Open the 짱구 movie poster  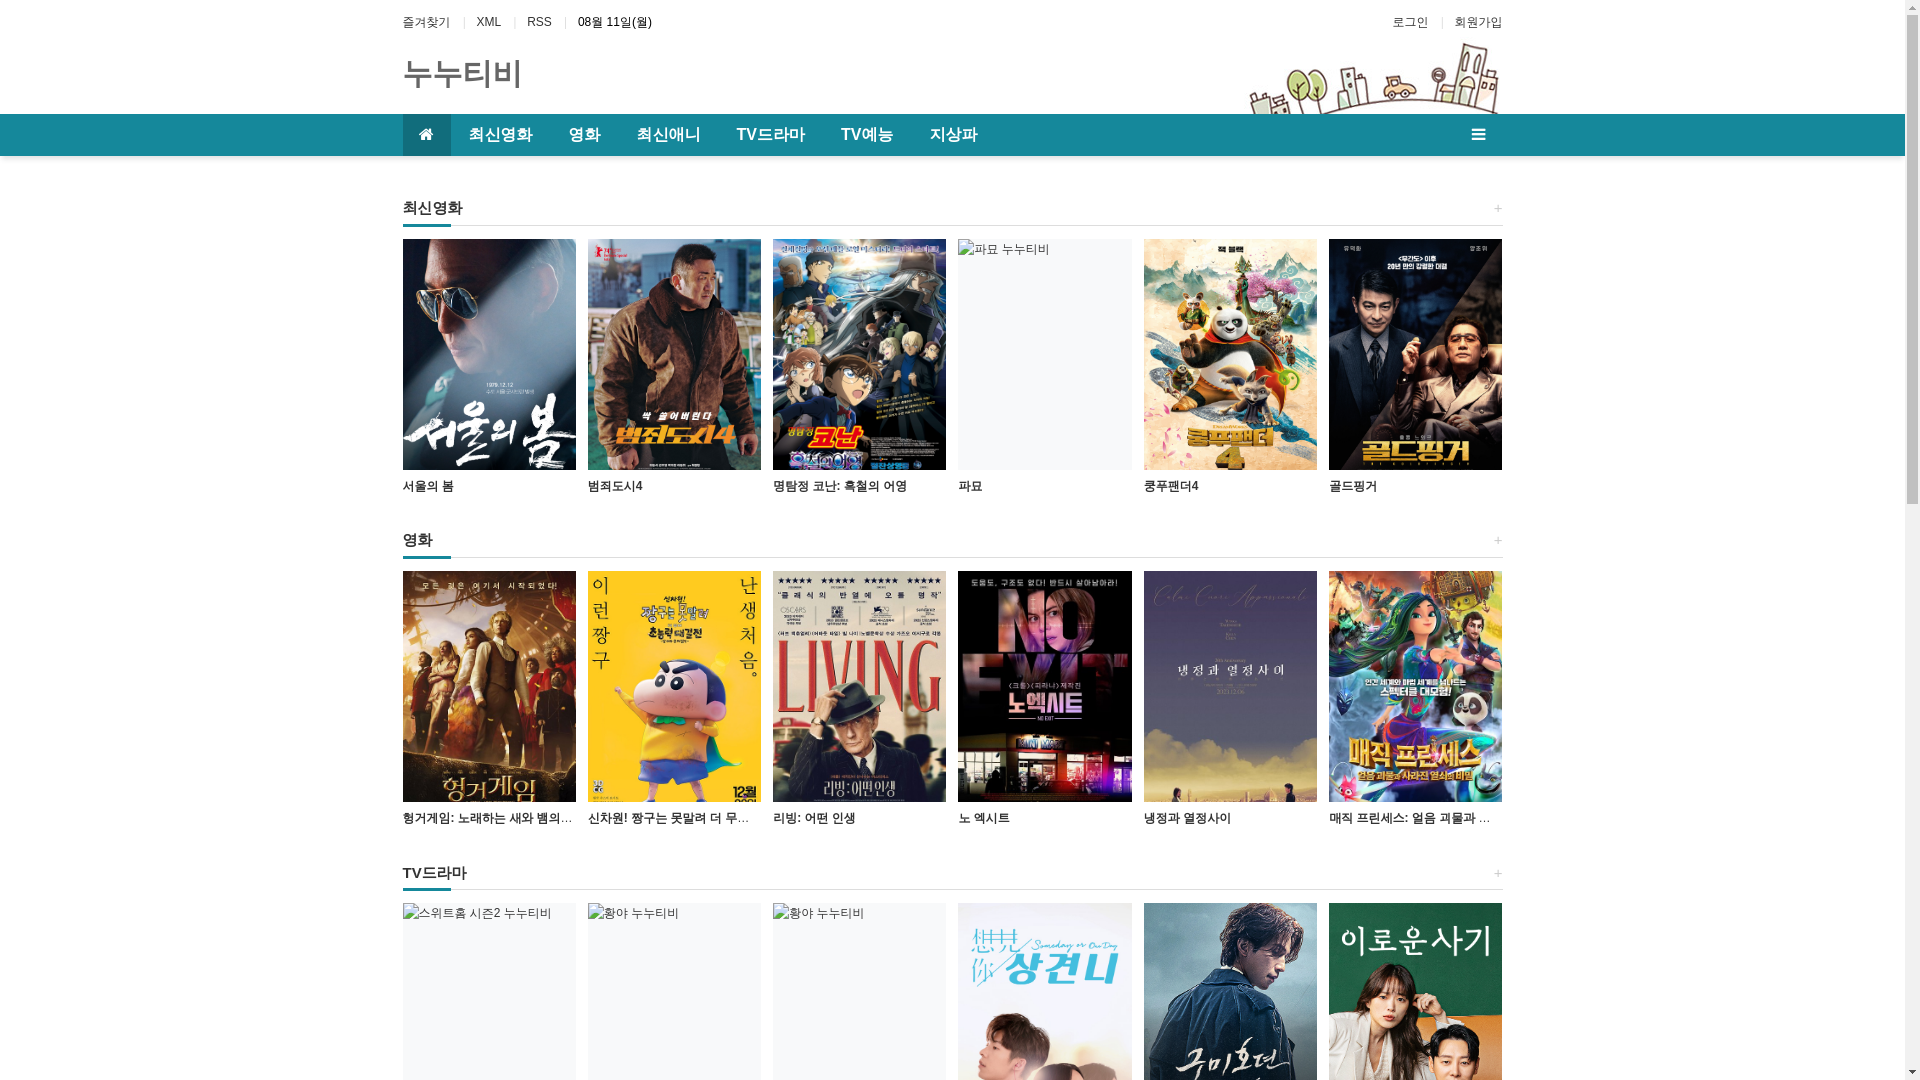click(x=674, y=686)
